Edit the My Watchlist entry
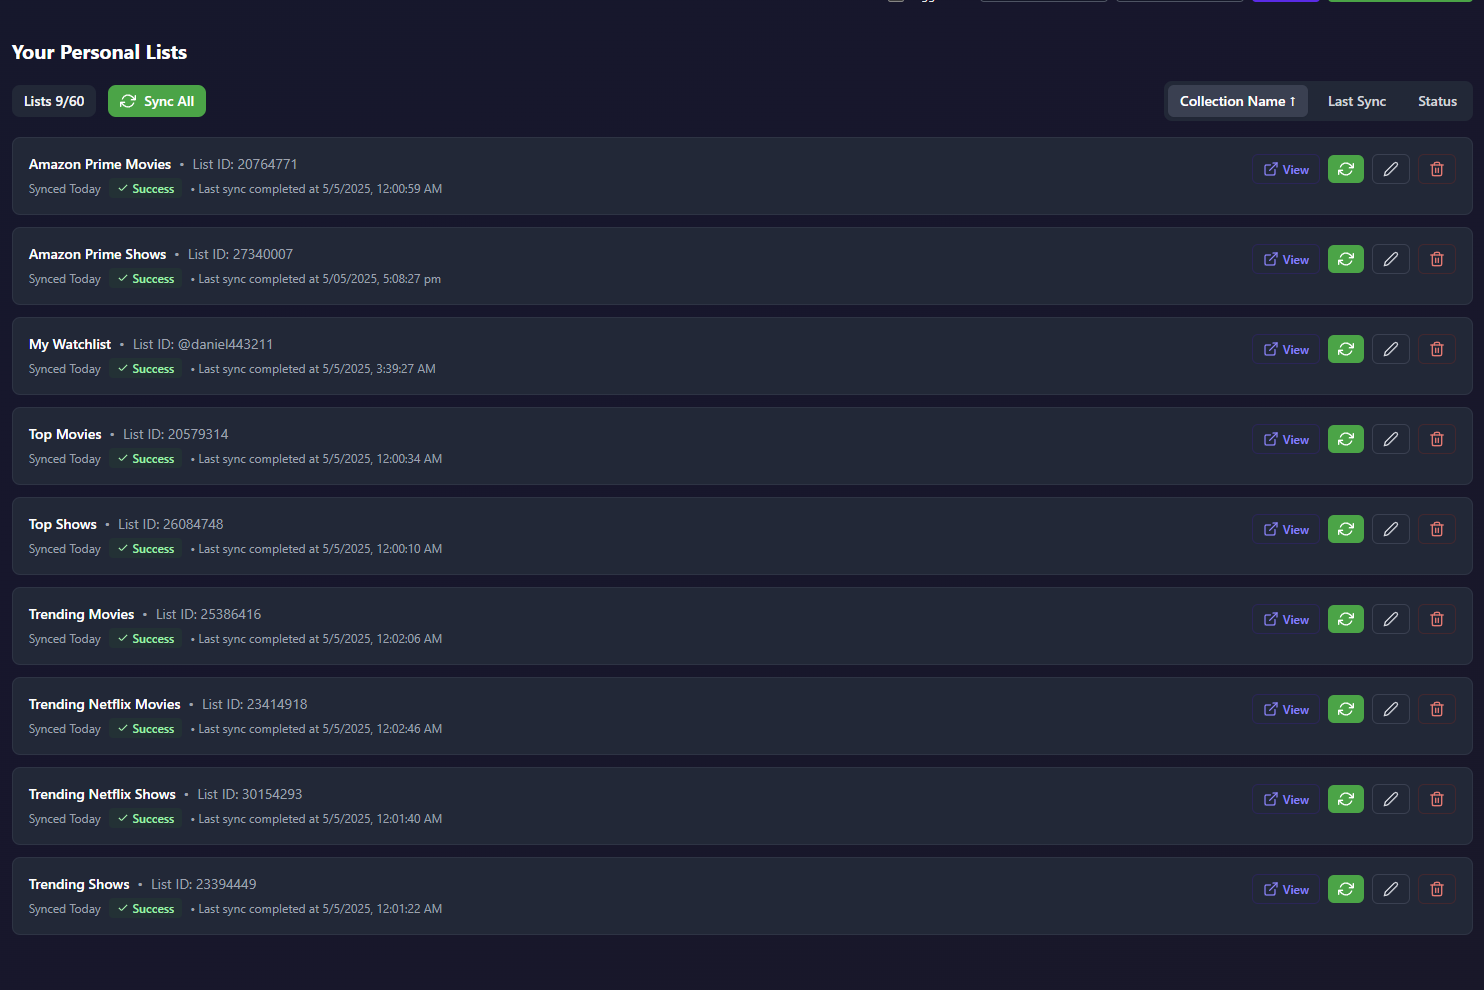The image size is (1484, 990). pos(1390,349)
